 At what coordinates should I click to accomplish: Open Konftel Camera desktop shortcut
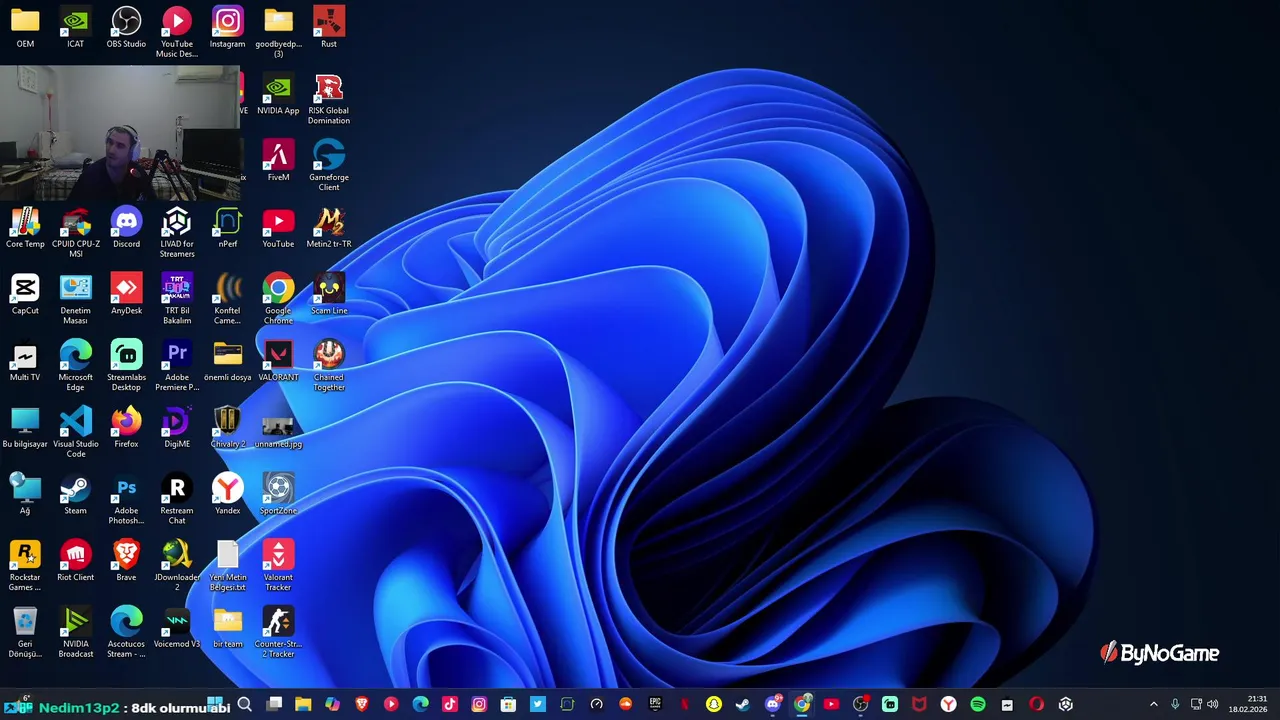(x=228, y=299)
